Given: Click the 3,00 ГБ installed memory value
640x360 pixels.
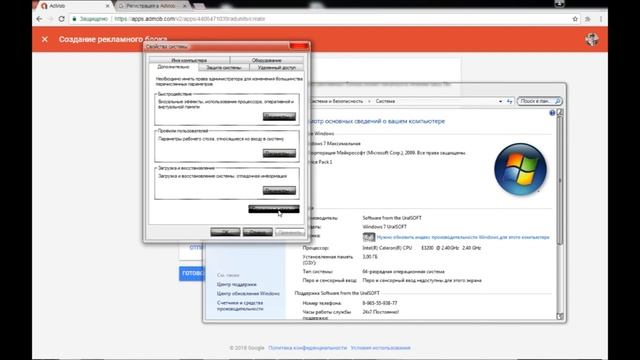Looking at the screenshot, I should coord(370,257).
